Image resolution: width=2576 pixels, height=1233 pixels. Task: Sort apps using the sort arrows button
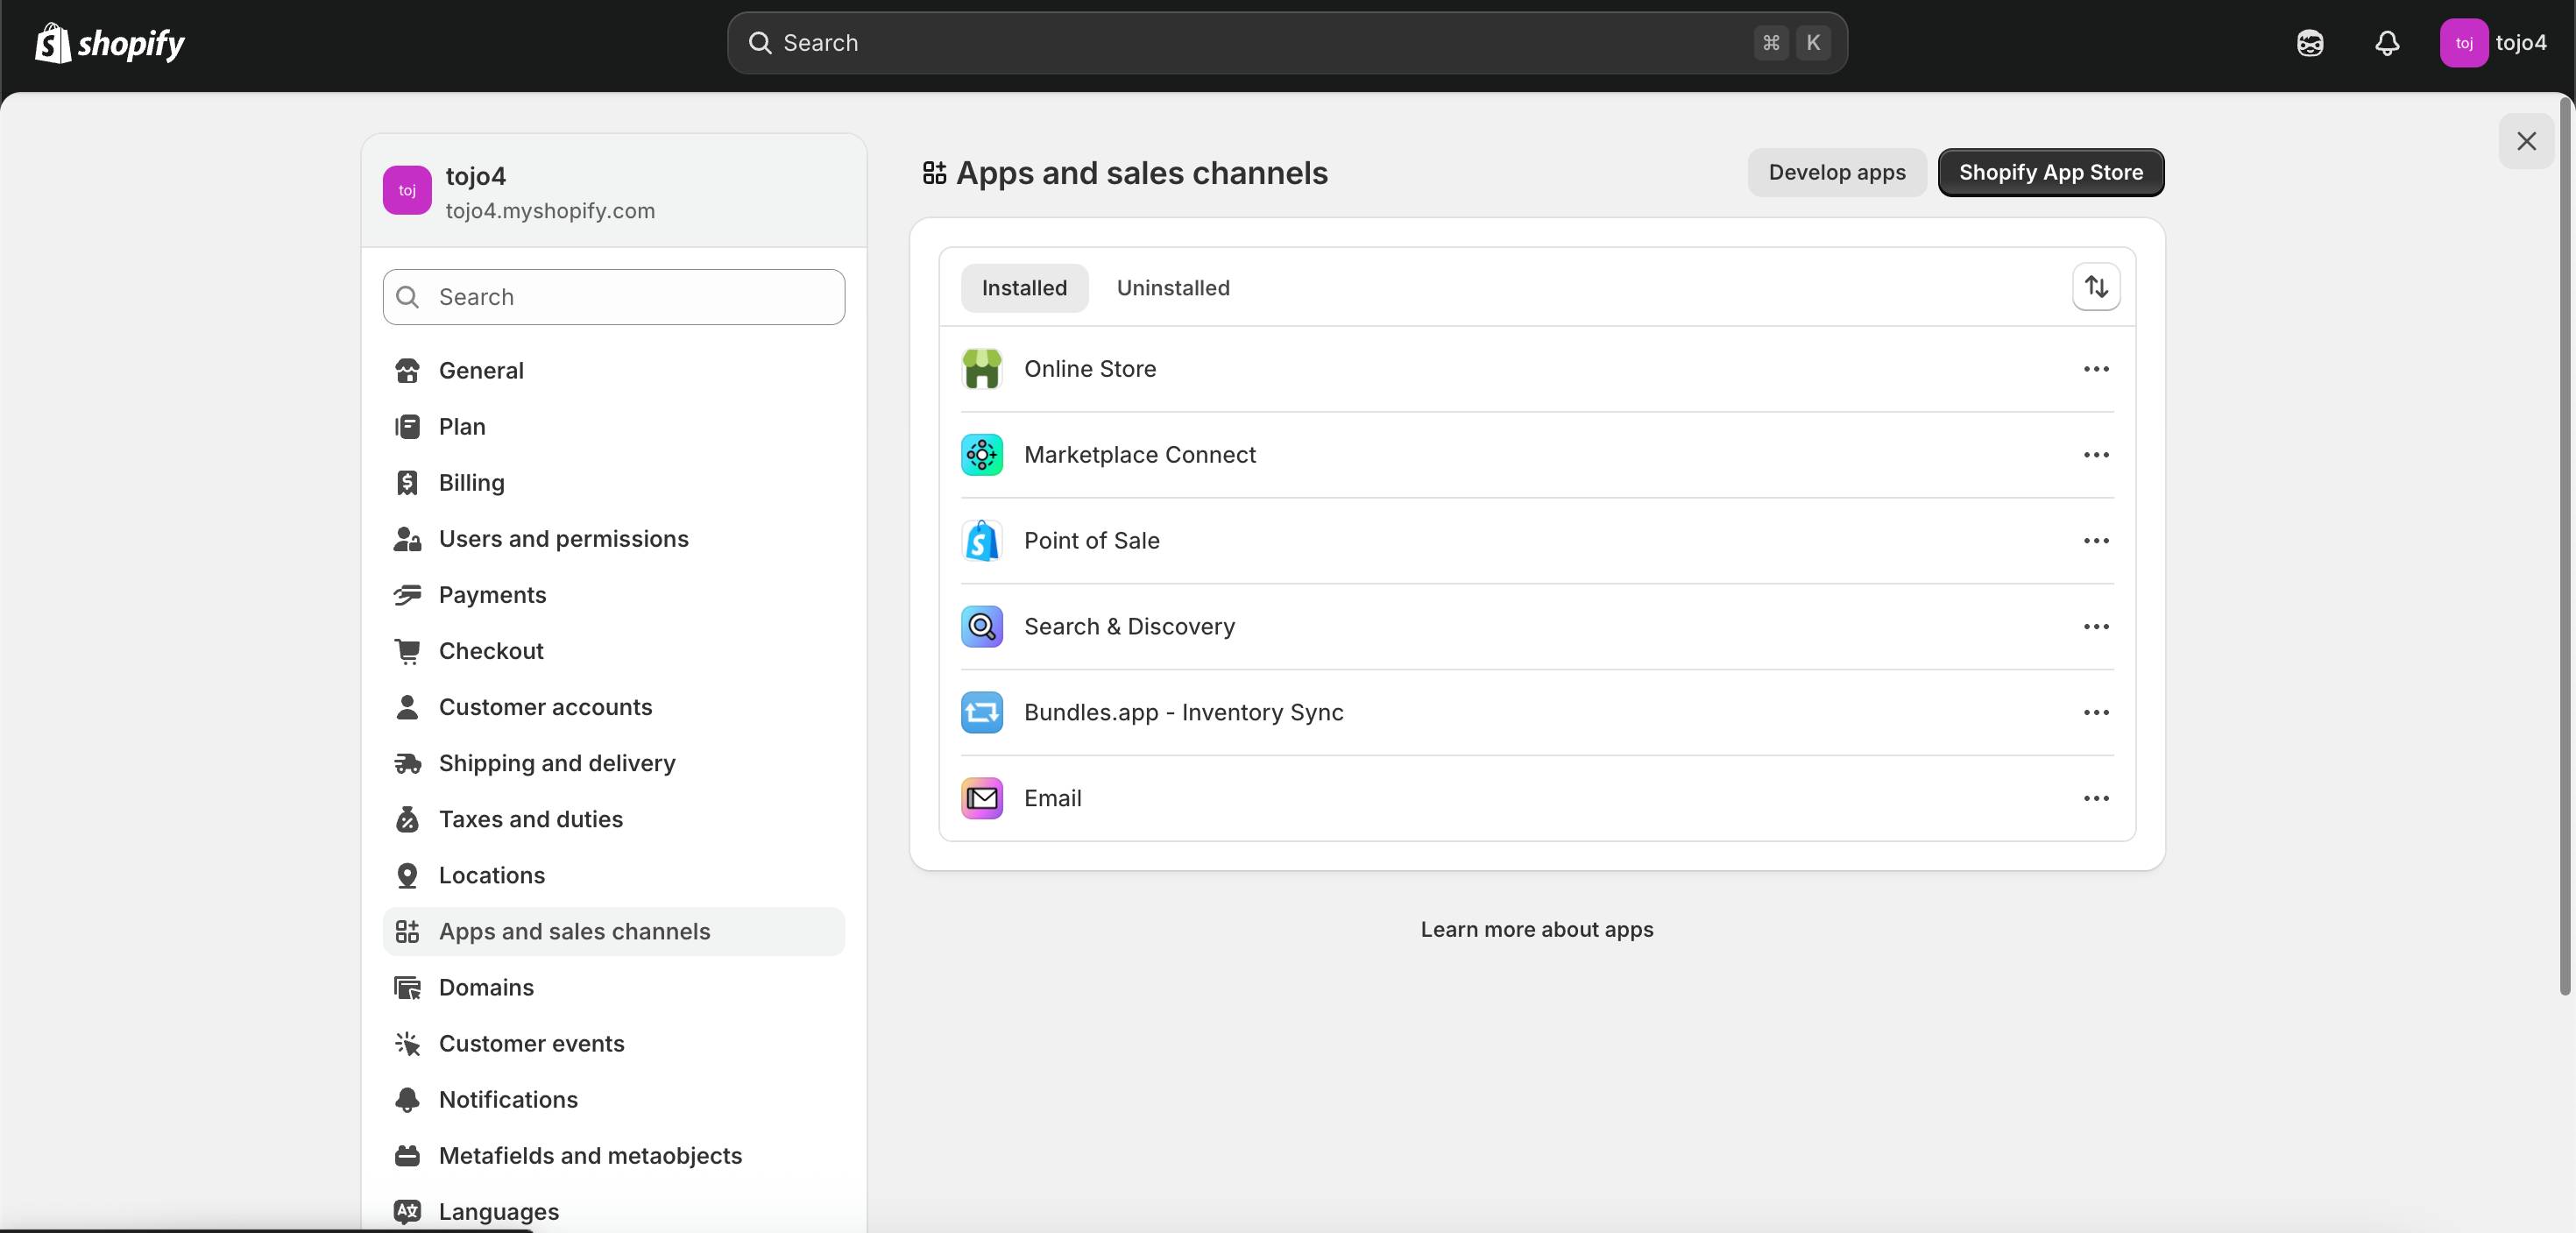click(x=2096, y=287)
